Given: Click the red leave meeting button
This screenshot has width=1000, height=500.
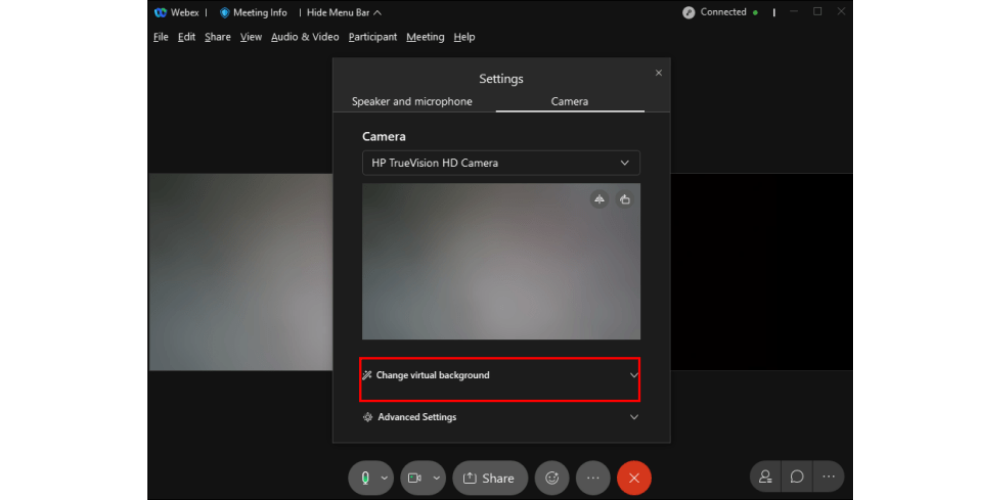Looking at the screenshot, I should tap(634, 478).
